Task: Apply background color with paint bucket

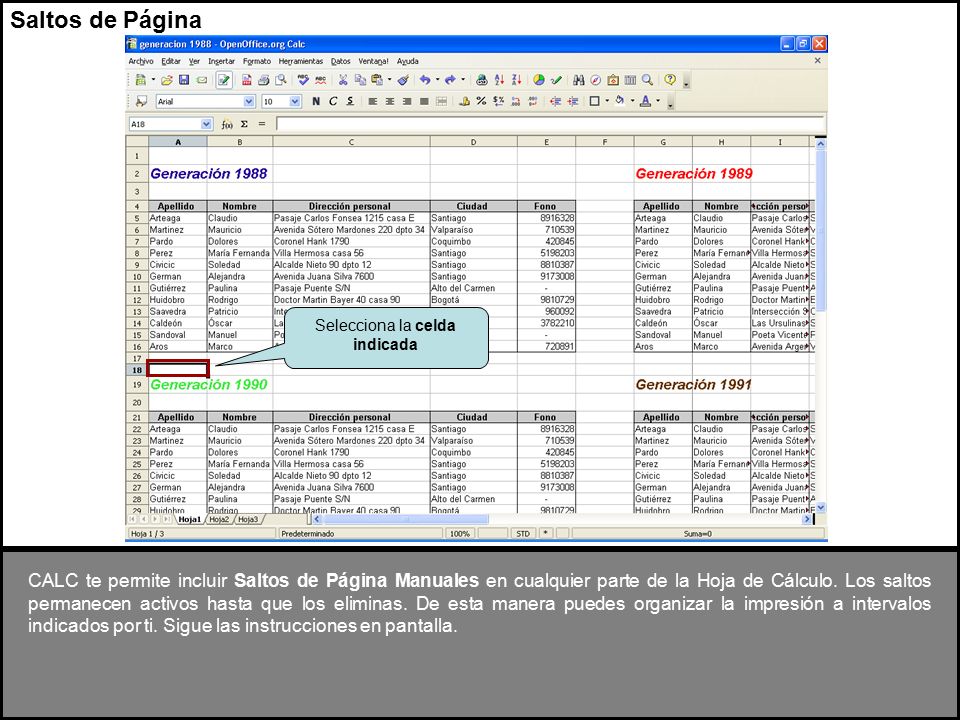Action: 620,102
